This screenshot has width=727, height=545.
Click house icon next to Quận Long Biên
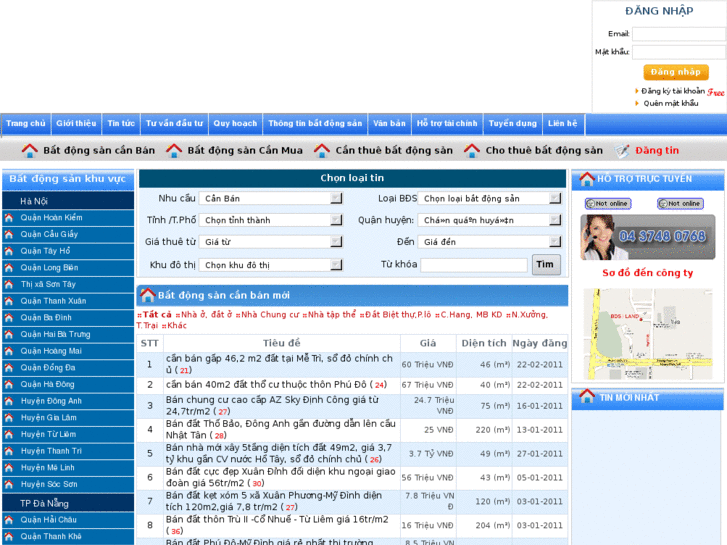9,268
